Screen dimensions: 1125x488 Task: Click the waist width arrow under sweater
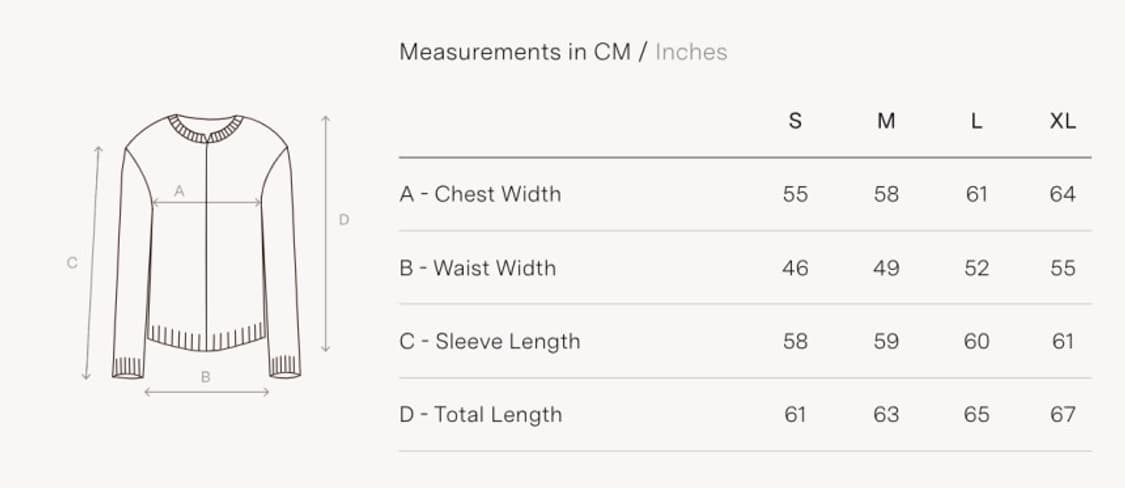point(206,392)
